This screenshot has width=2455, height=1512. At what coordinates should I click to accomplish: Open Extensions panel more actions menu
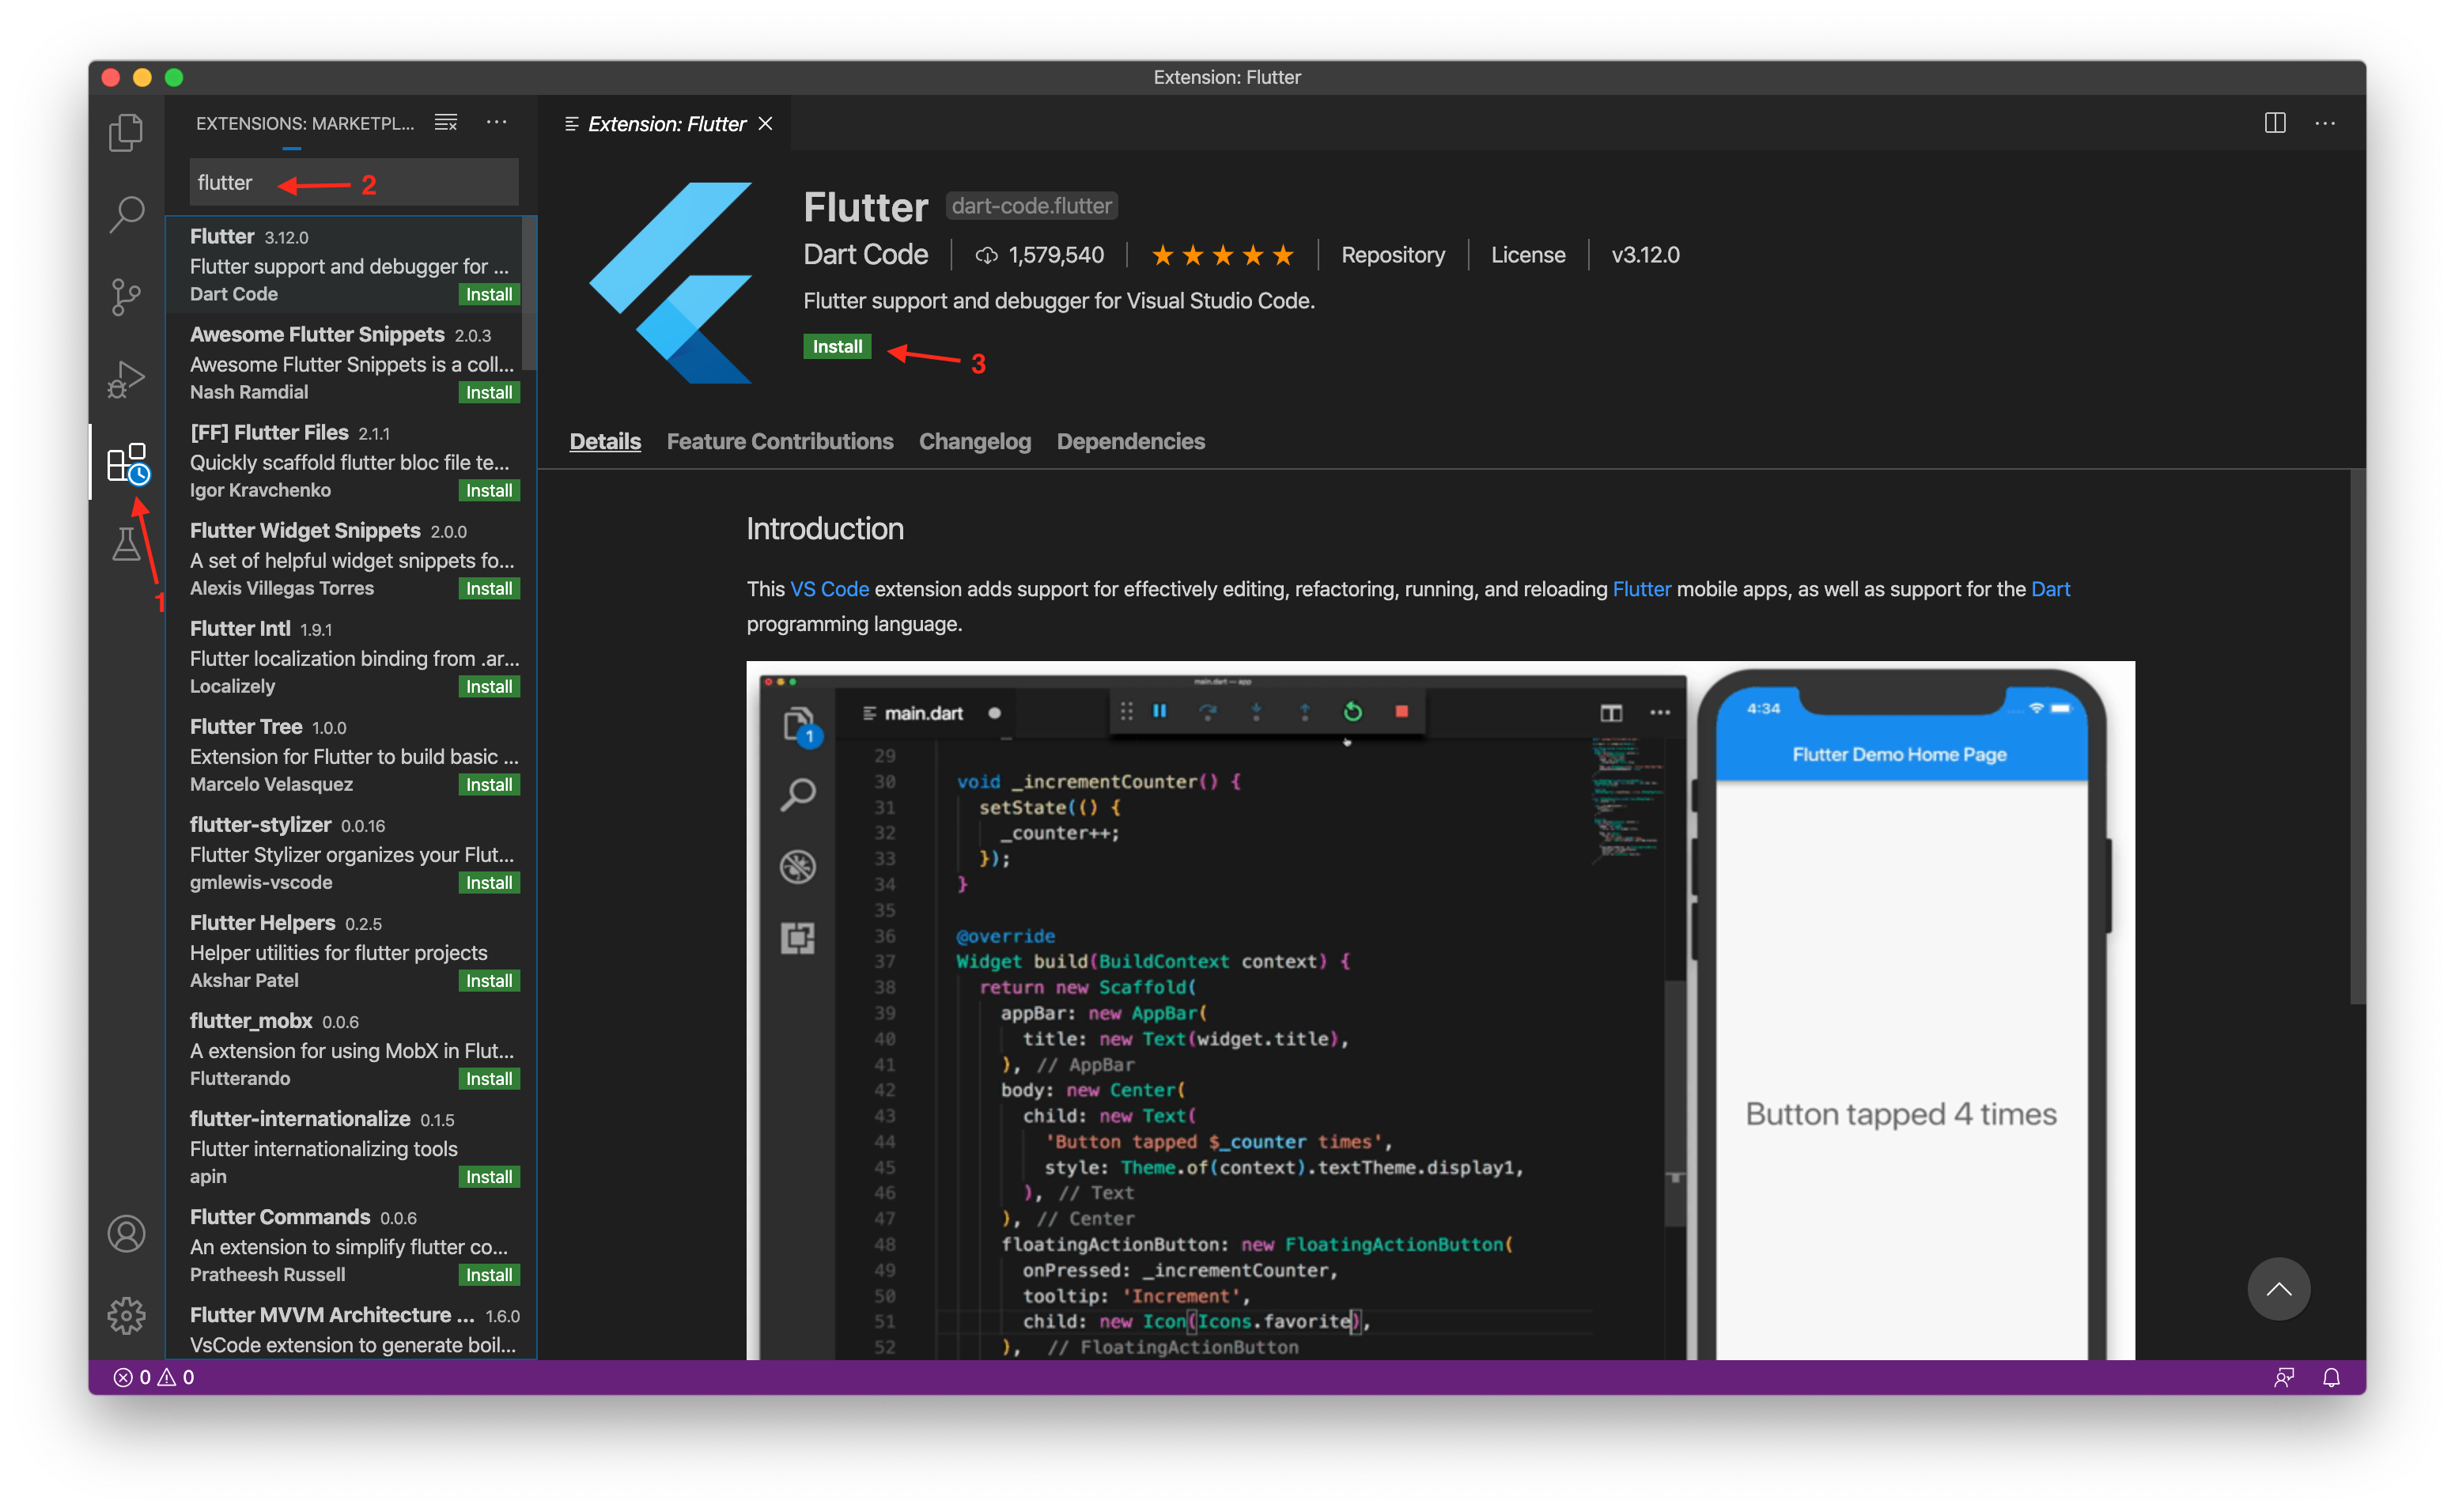(x=496, y=122)
